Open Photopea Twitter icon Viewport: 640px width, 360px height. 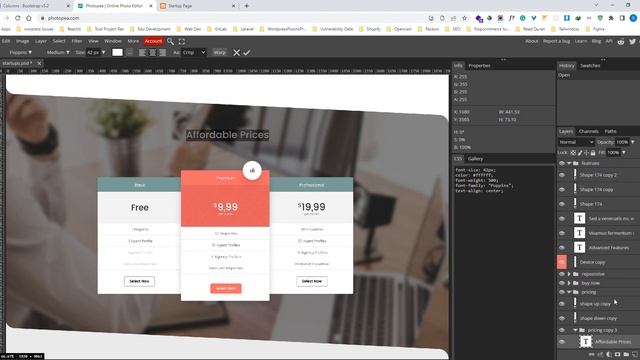[x=632, y=41]
